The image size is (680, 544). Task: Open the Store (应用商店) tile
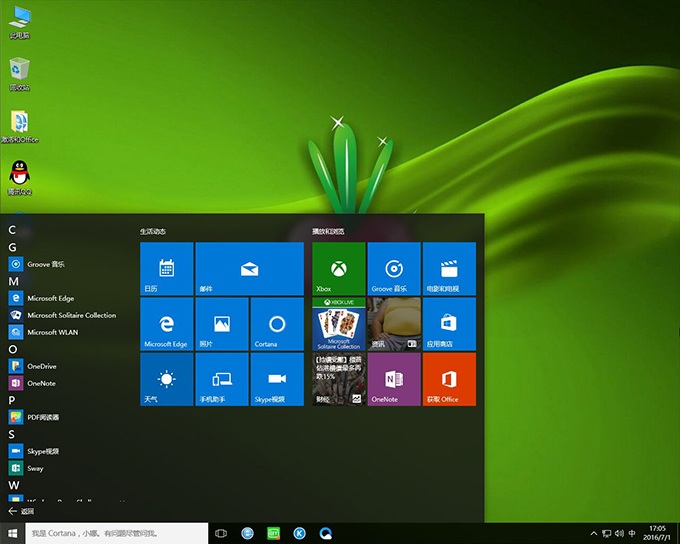pyautogui.click(x=449, y=323)
